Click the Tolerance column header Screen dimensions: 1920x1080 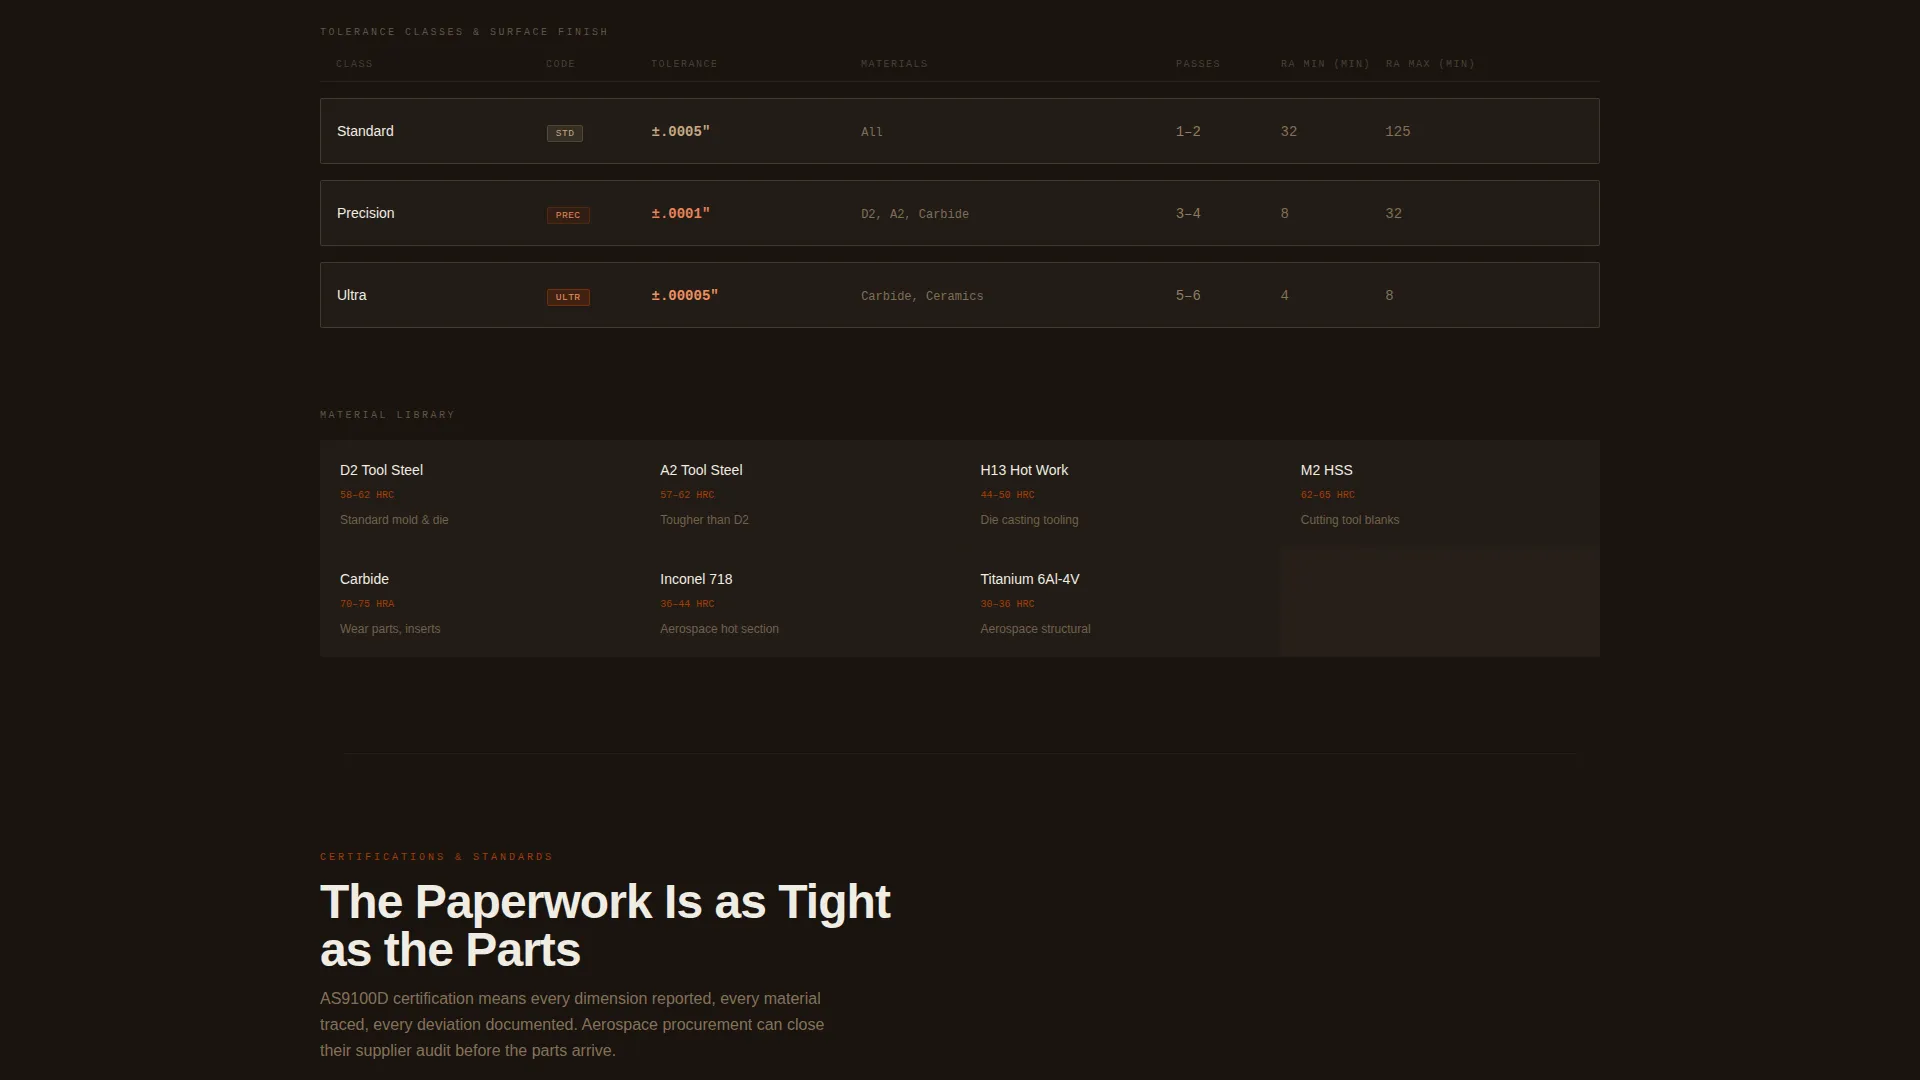pos(684,64)
